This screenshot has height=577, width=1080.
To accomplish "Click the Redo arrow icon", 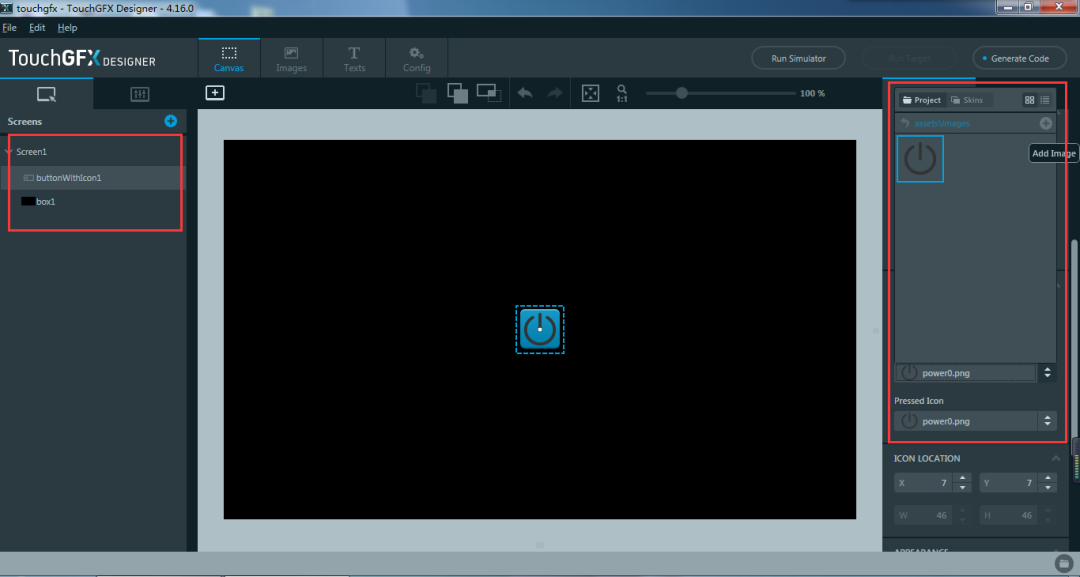I will pyautogui.click(x=556, y=93).
